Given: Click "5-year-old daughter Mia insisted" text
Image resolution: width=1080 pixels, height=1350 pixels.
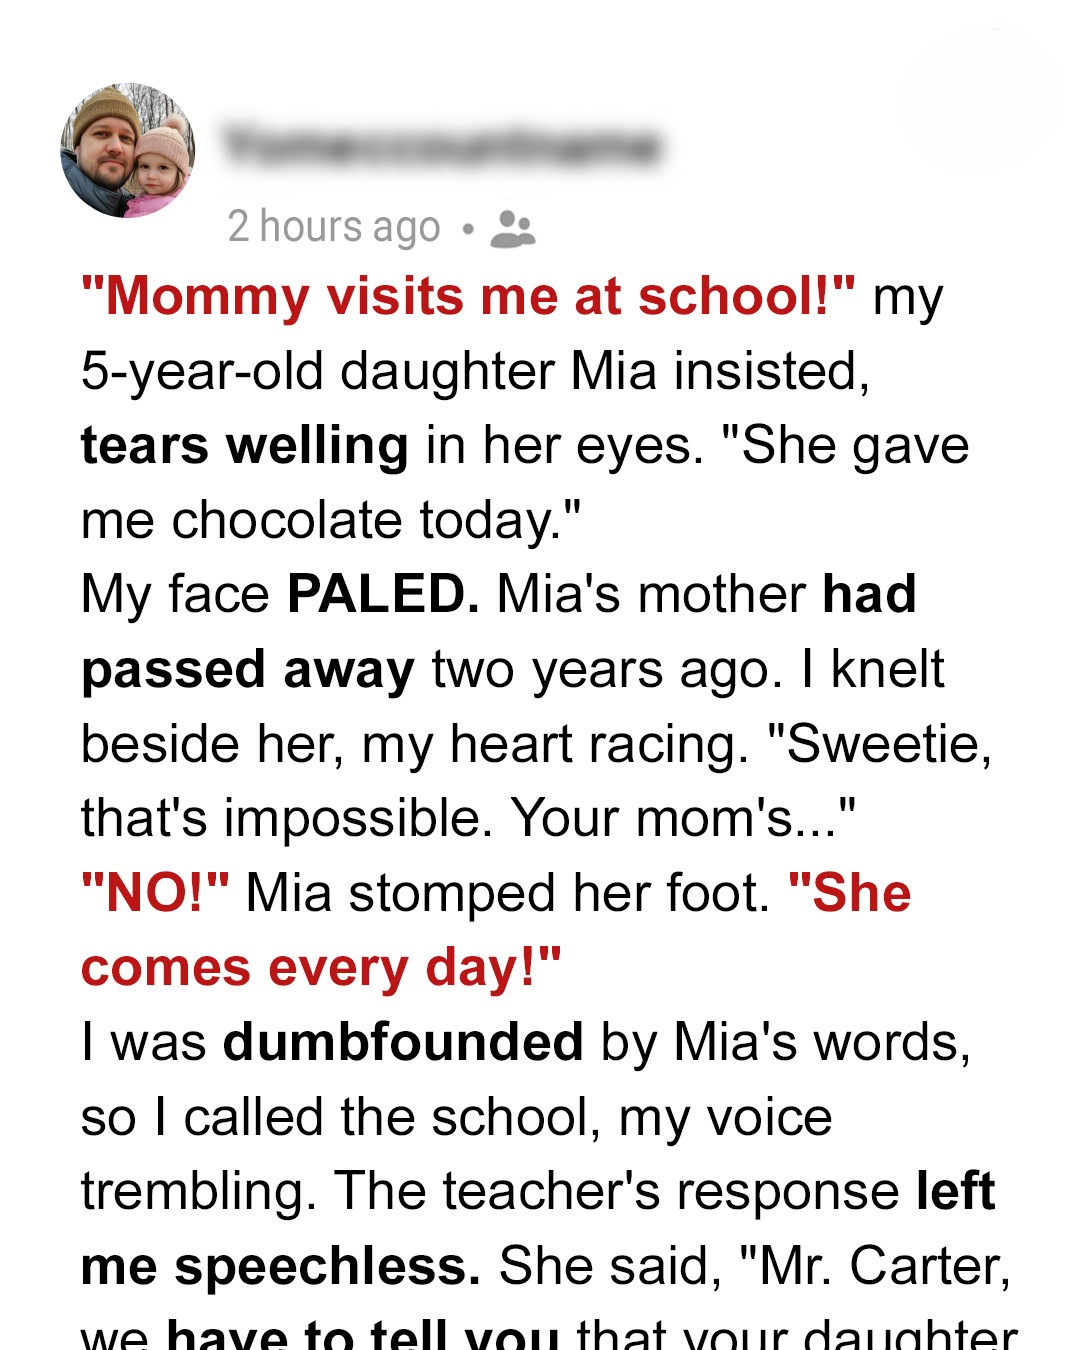Looking at the screenshot, I should click(x=475, y=371).
